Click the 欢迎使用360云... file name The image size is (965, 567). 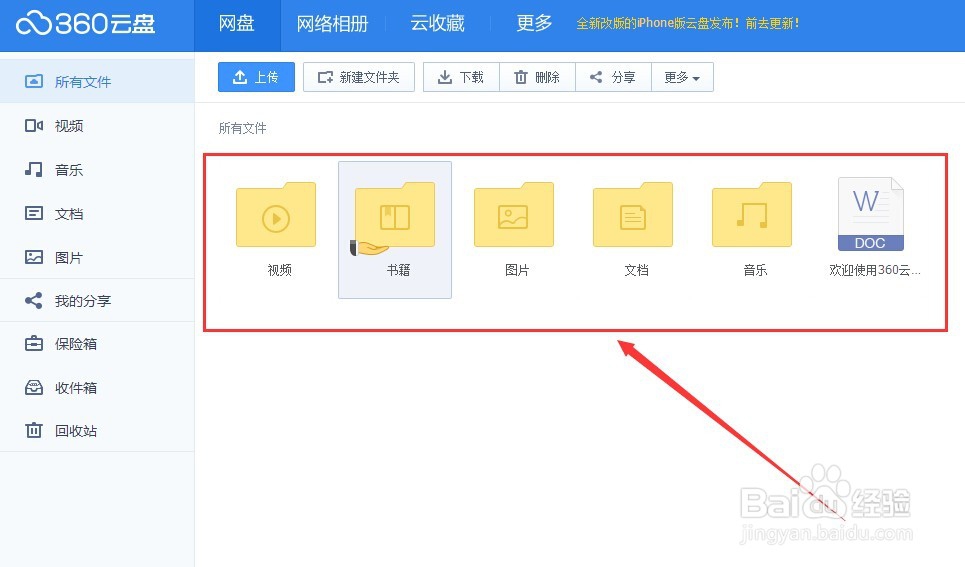click(875, 270)
